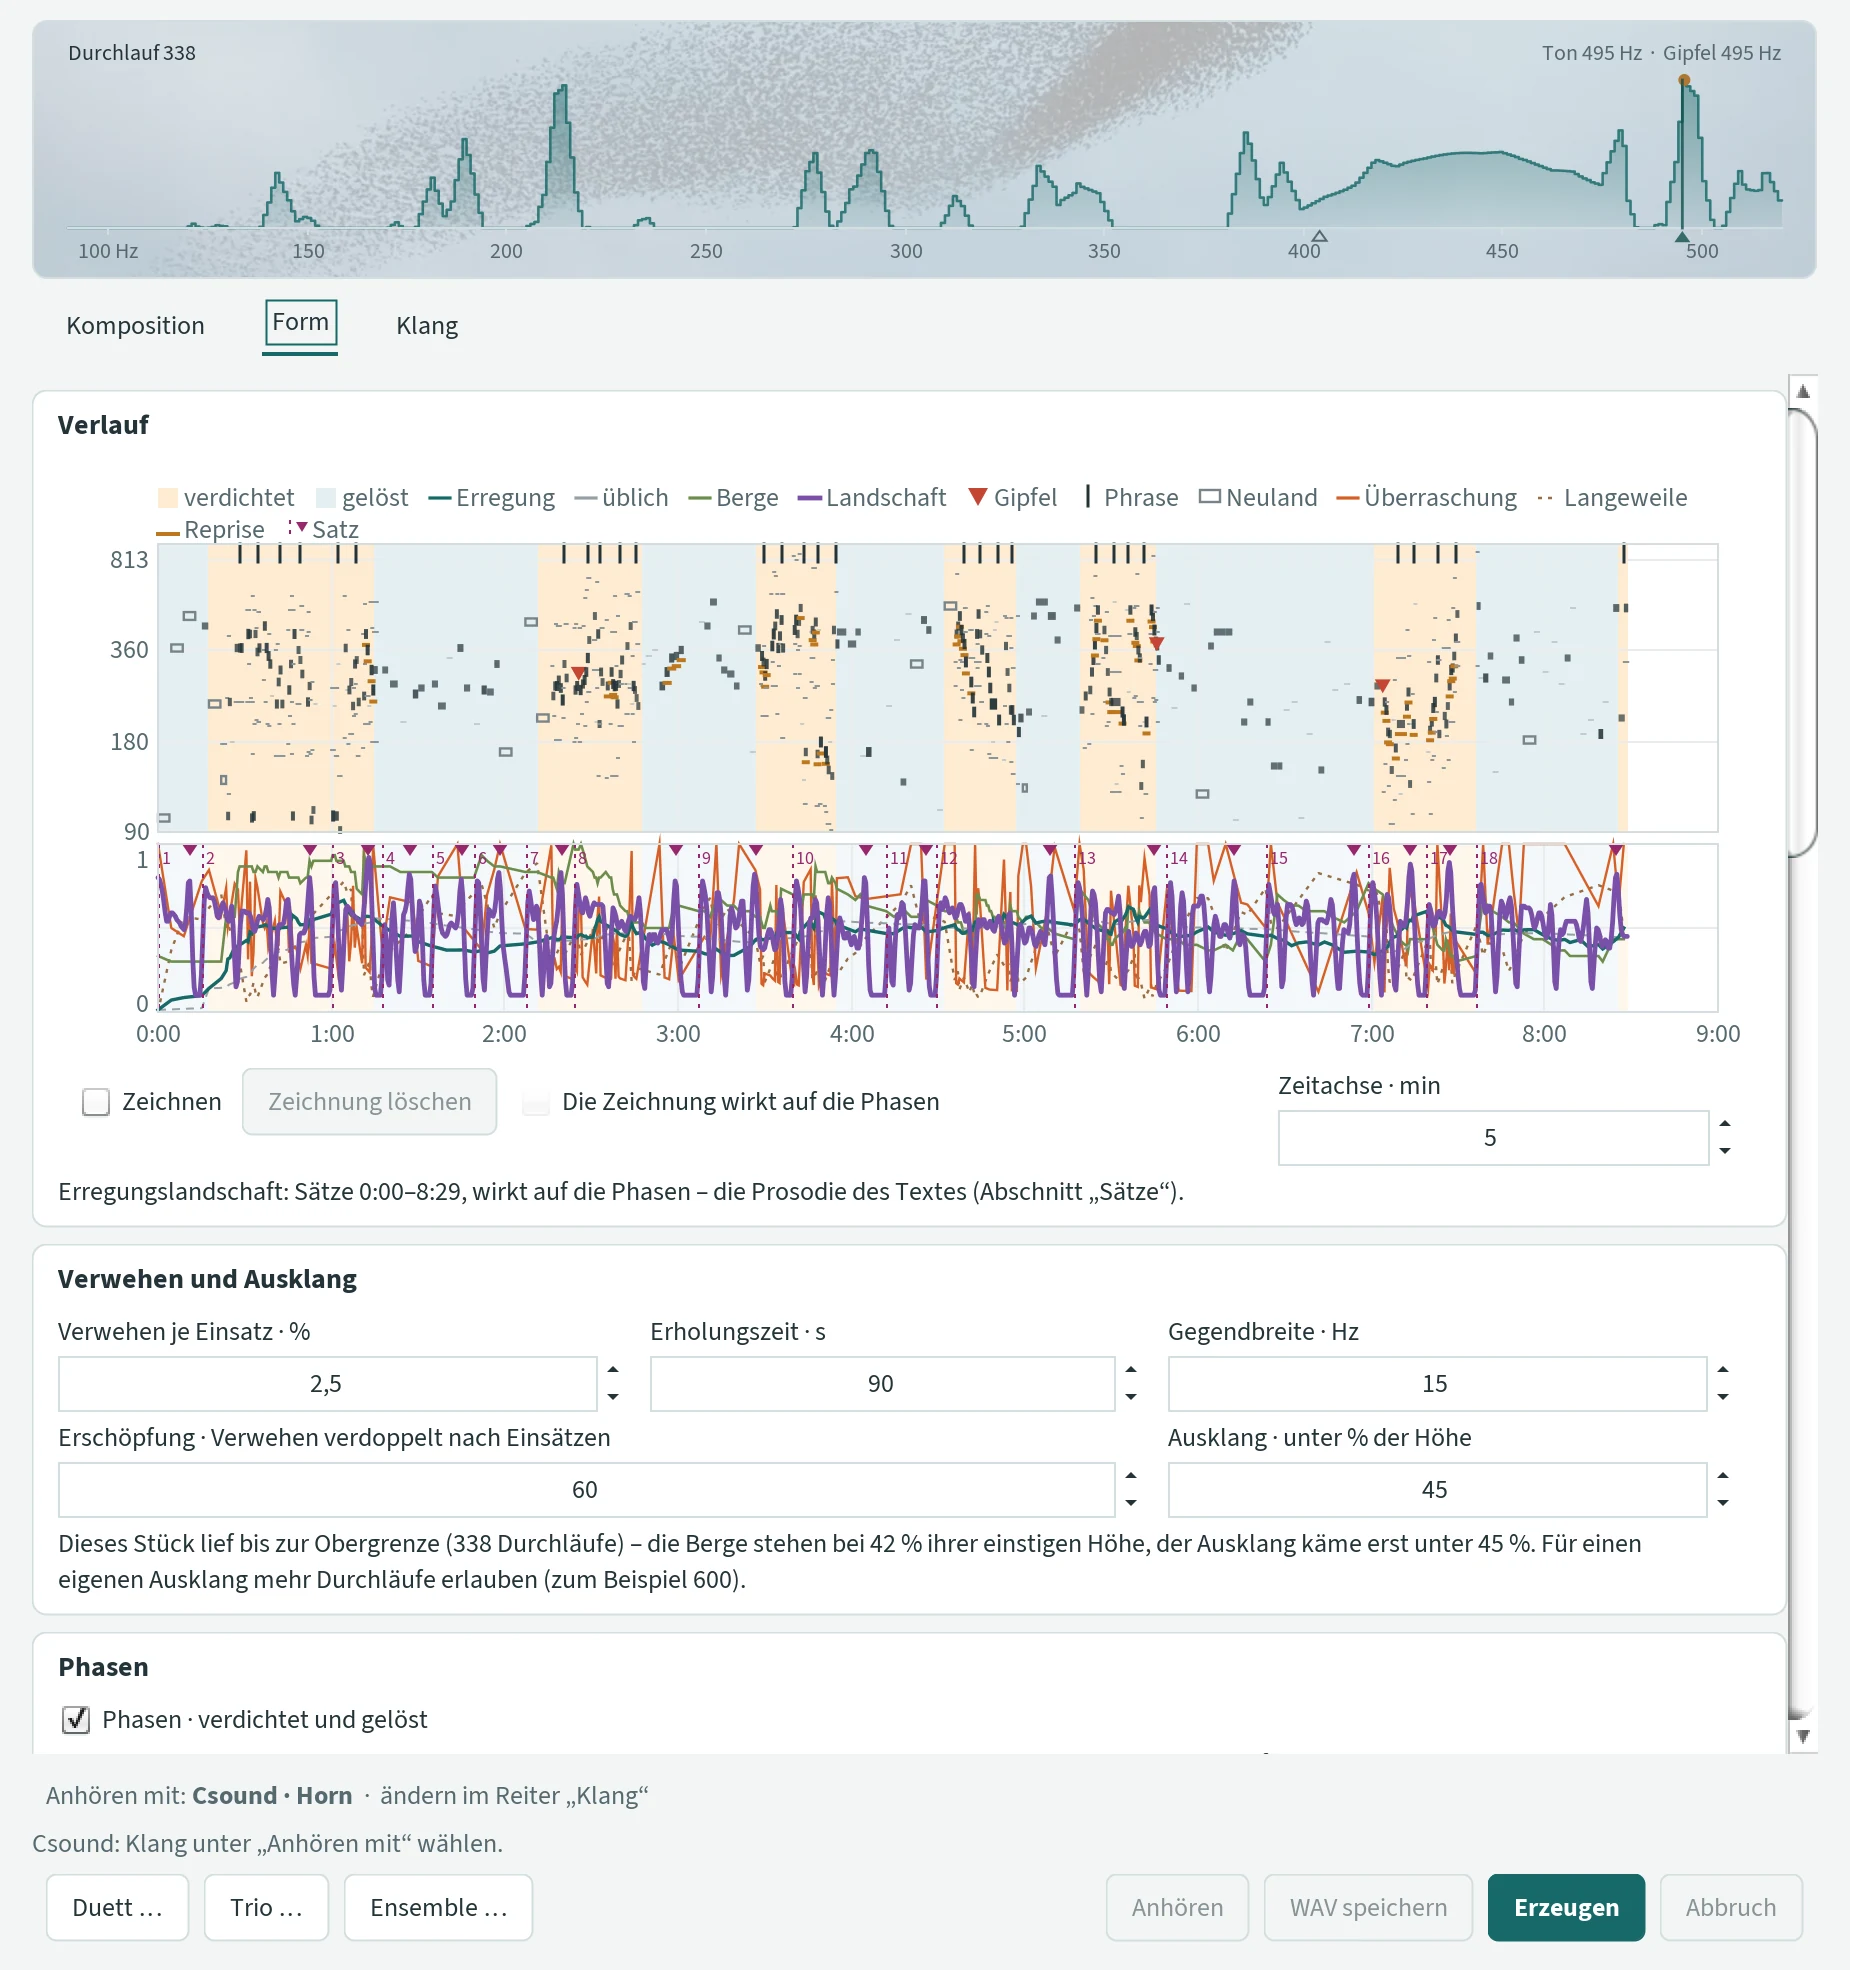Increment 'Verwehen je Einsatz' value
Screen dimensions: 1850x1970
[x=613, y=1370]
